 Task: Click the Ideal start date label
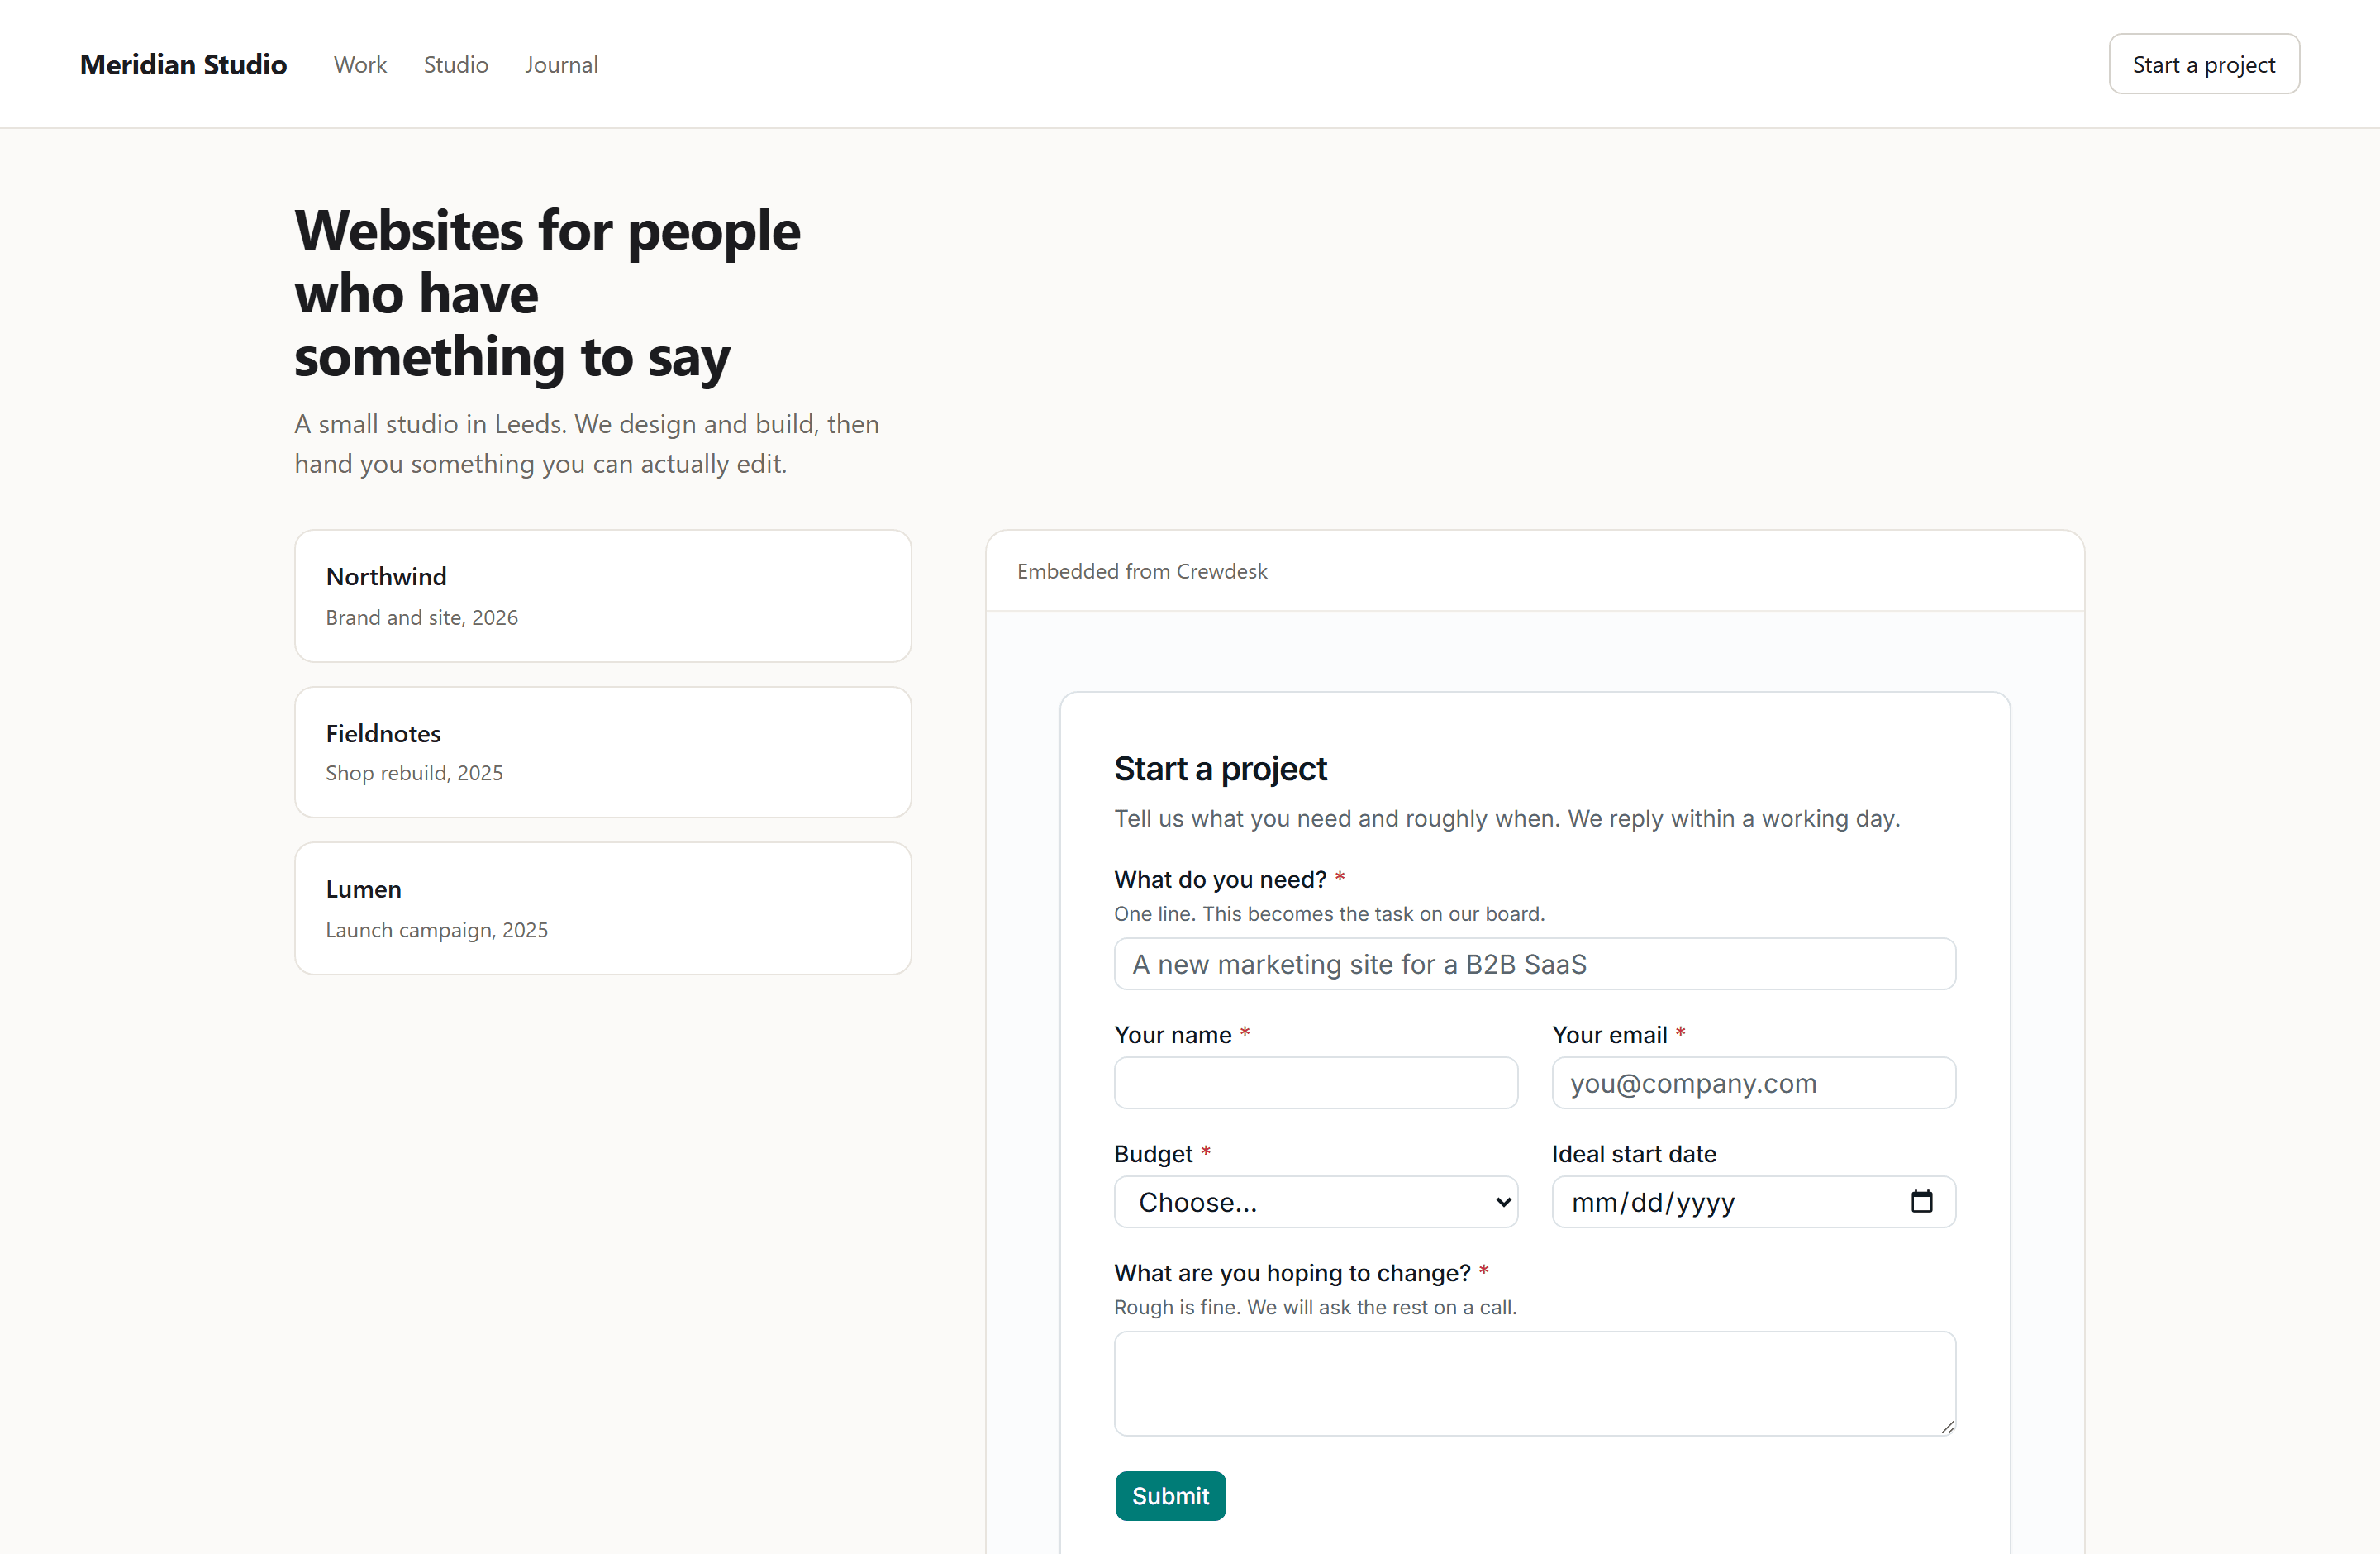pos(1634,1154)
